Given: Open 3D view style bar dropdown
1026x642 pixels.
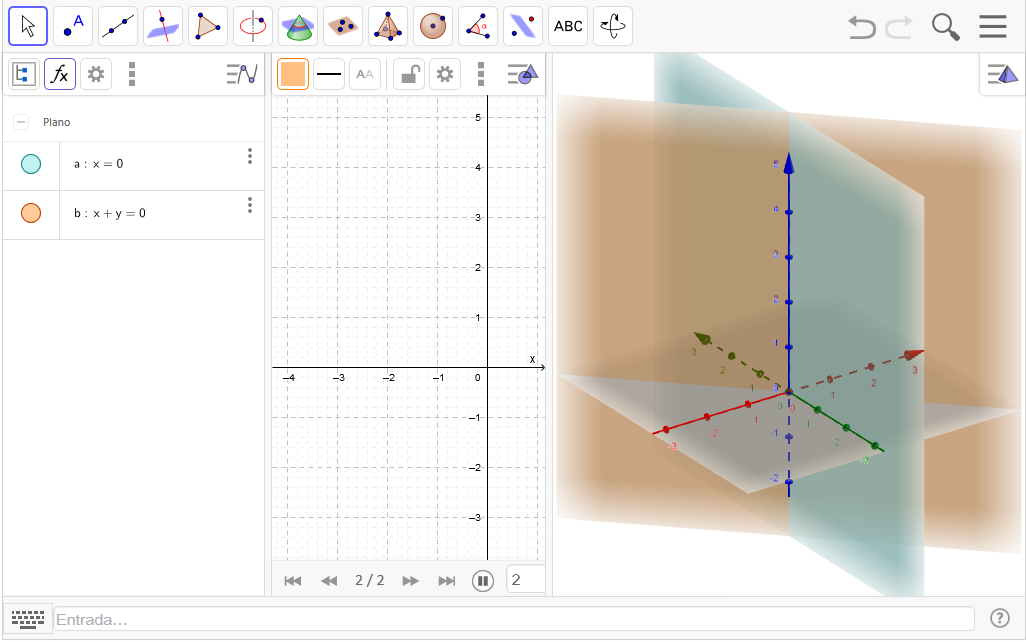Looking at the screenshot, I should 1001,74.
